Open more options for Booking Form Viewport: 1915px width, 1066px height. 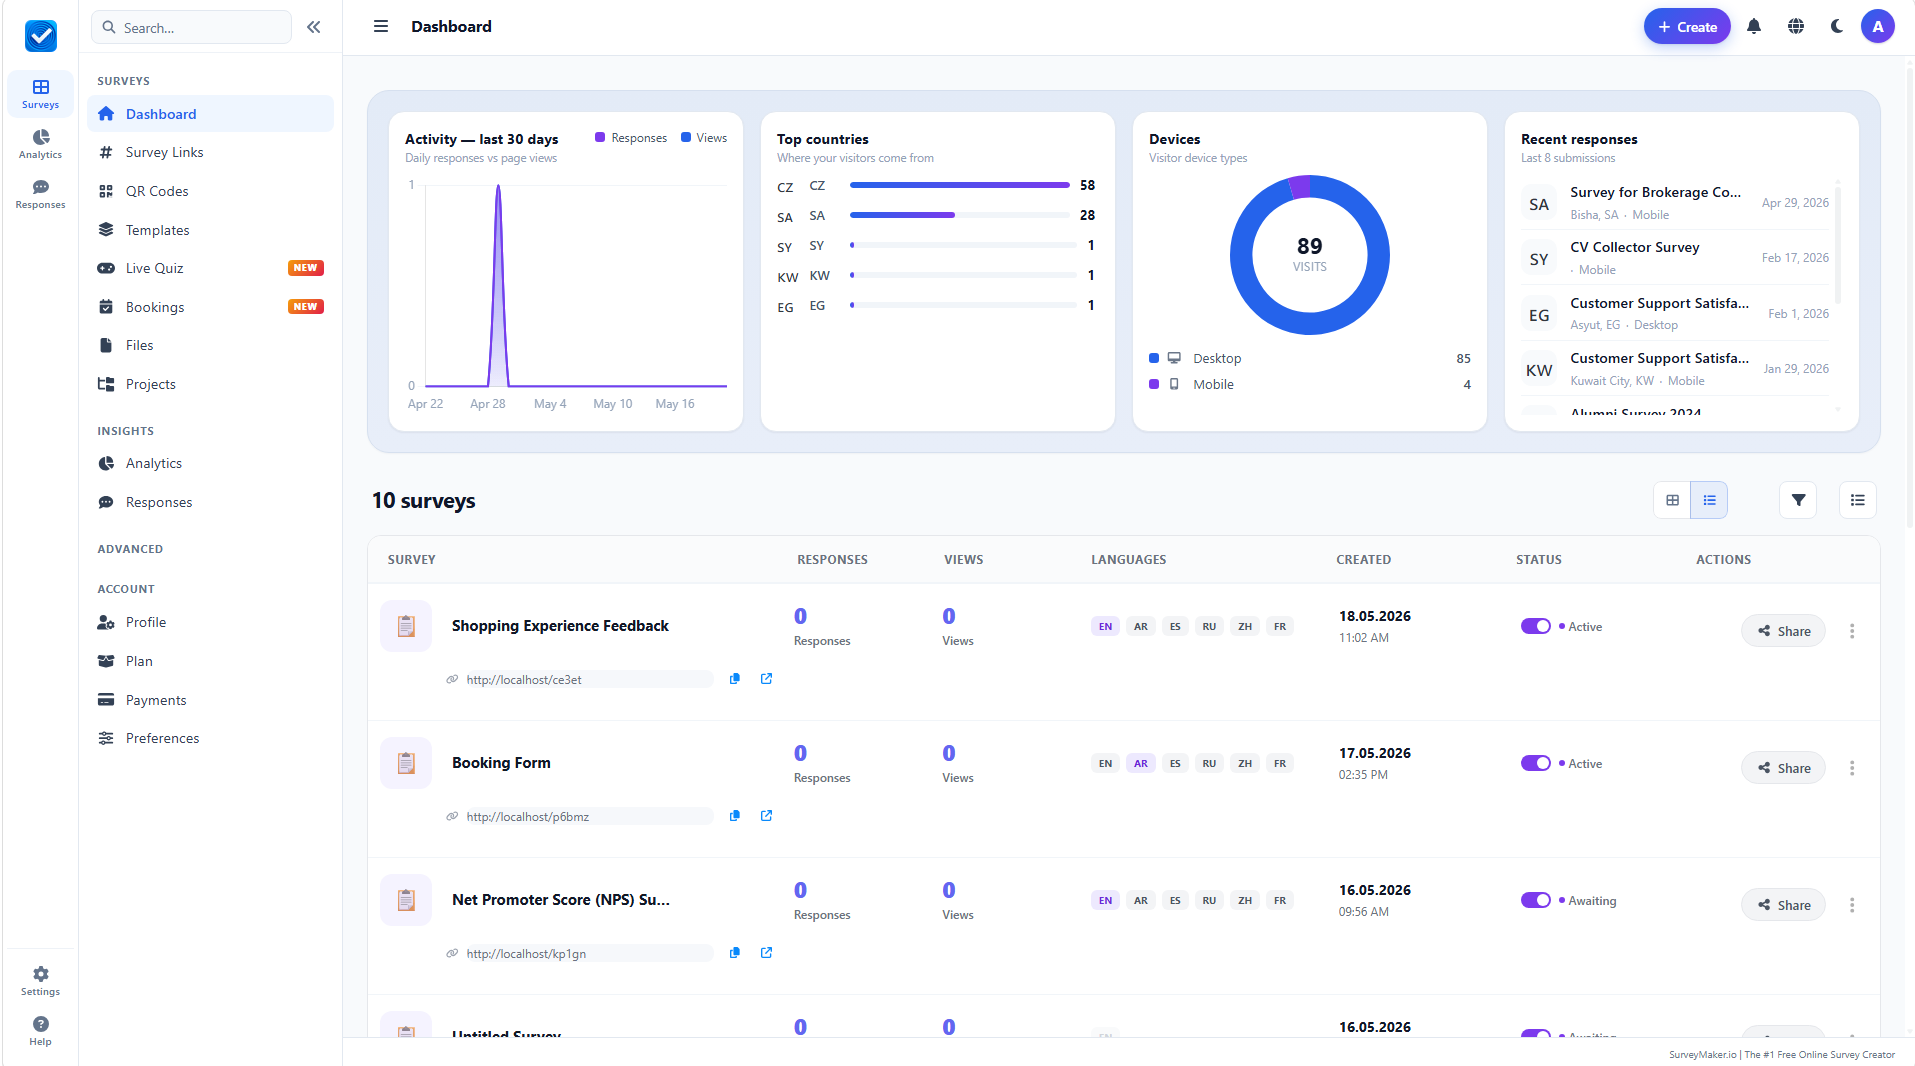coord(1852,768)
